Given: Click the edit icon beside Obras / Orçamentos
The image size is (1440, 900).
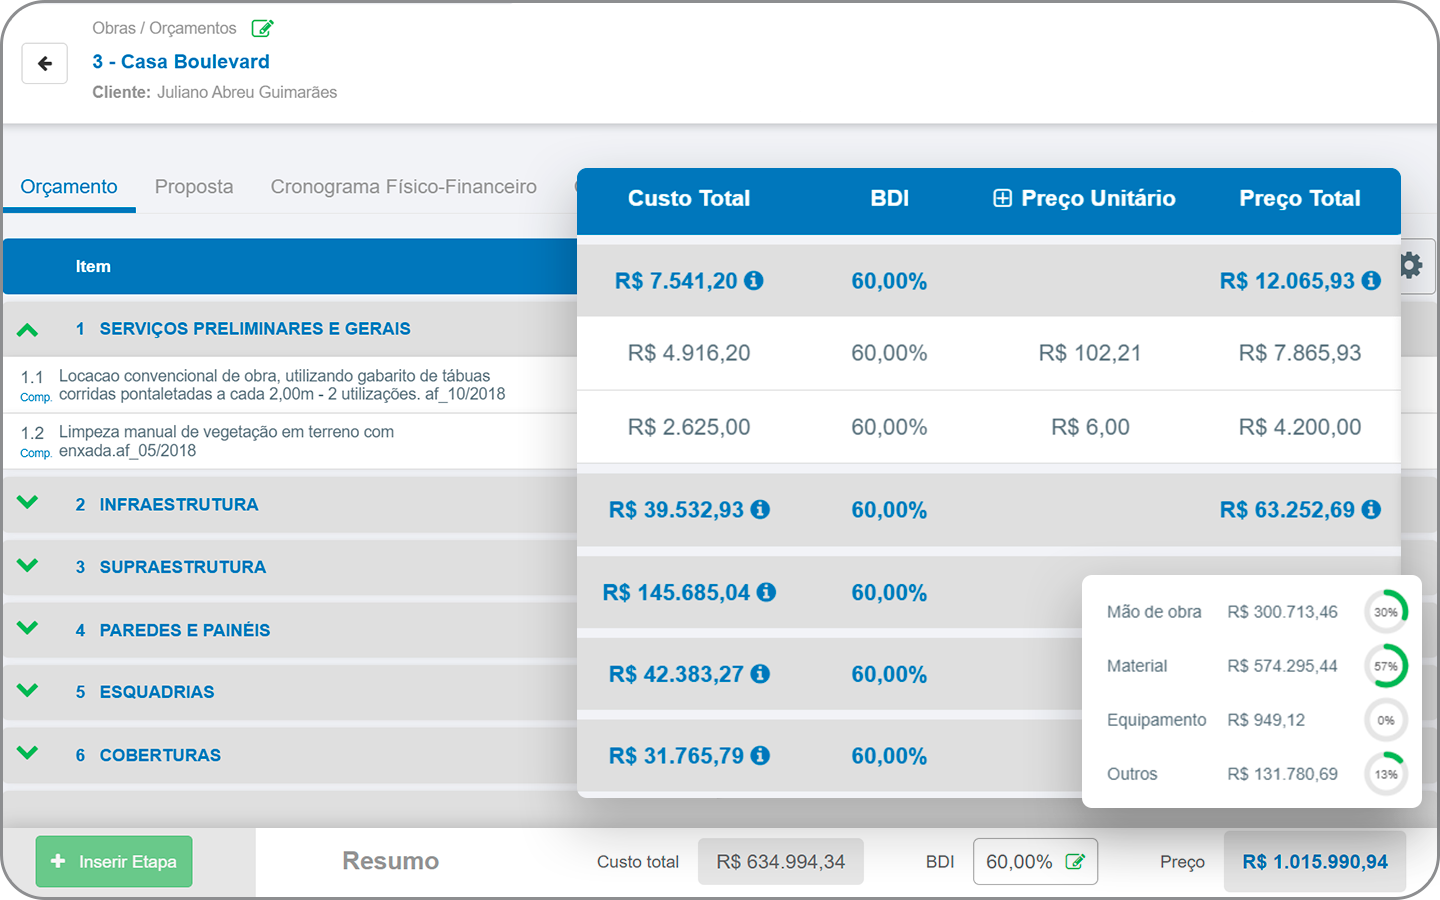Looking at the screenshot, I should pyautogui.click(x=263, y=28).
